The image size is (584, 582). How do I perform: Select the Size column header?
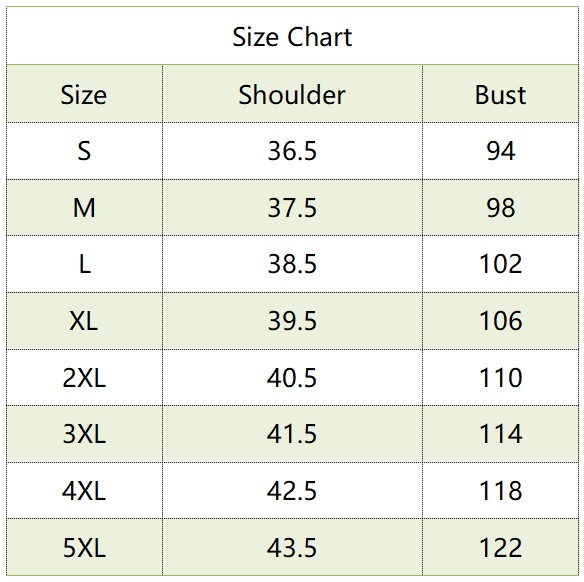(x=84, y=95)
